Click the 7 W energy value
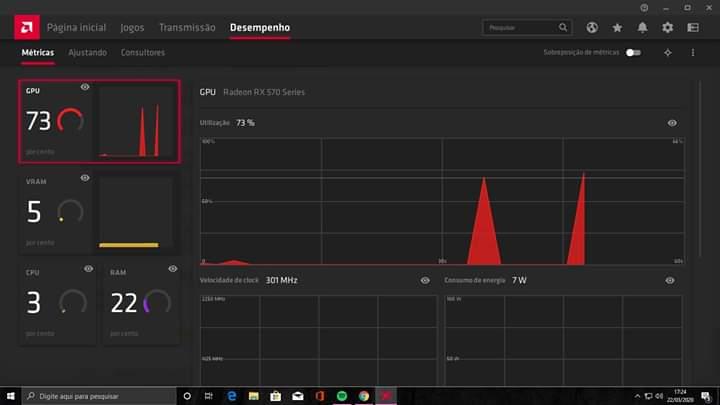Screen dimensions: 720x405 519,281
